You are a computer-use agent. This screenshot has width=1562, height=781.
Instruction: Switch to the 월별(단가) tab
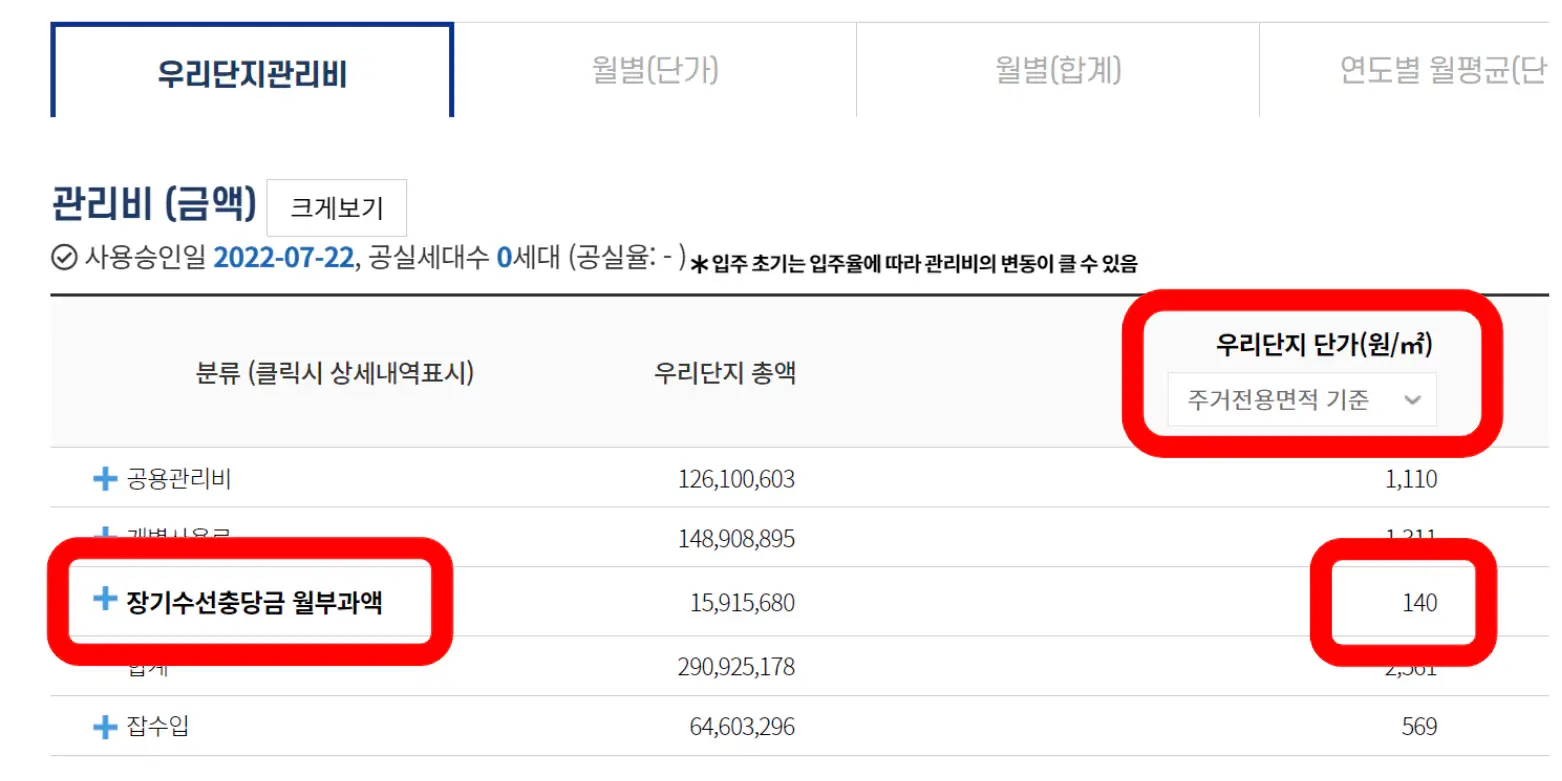point(654,66)
